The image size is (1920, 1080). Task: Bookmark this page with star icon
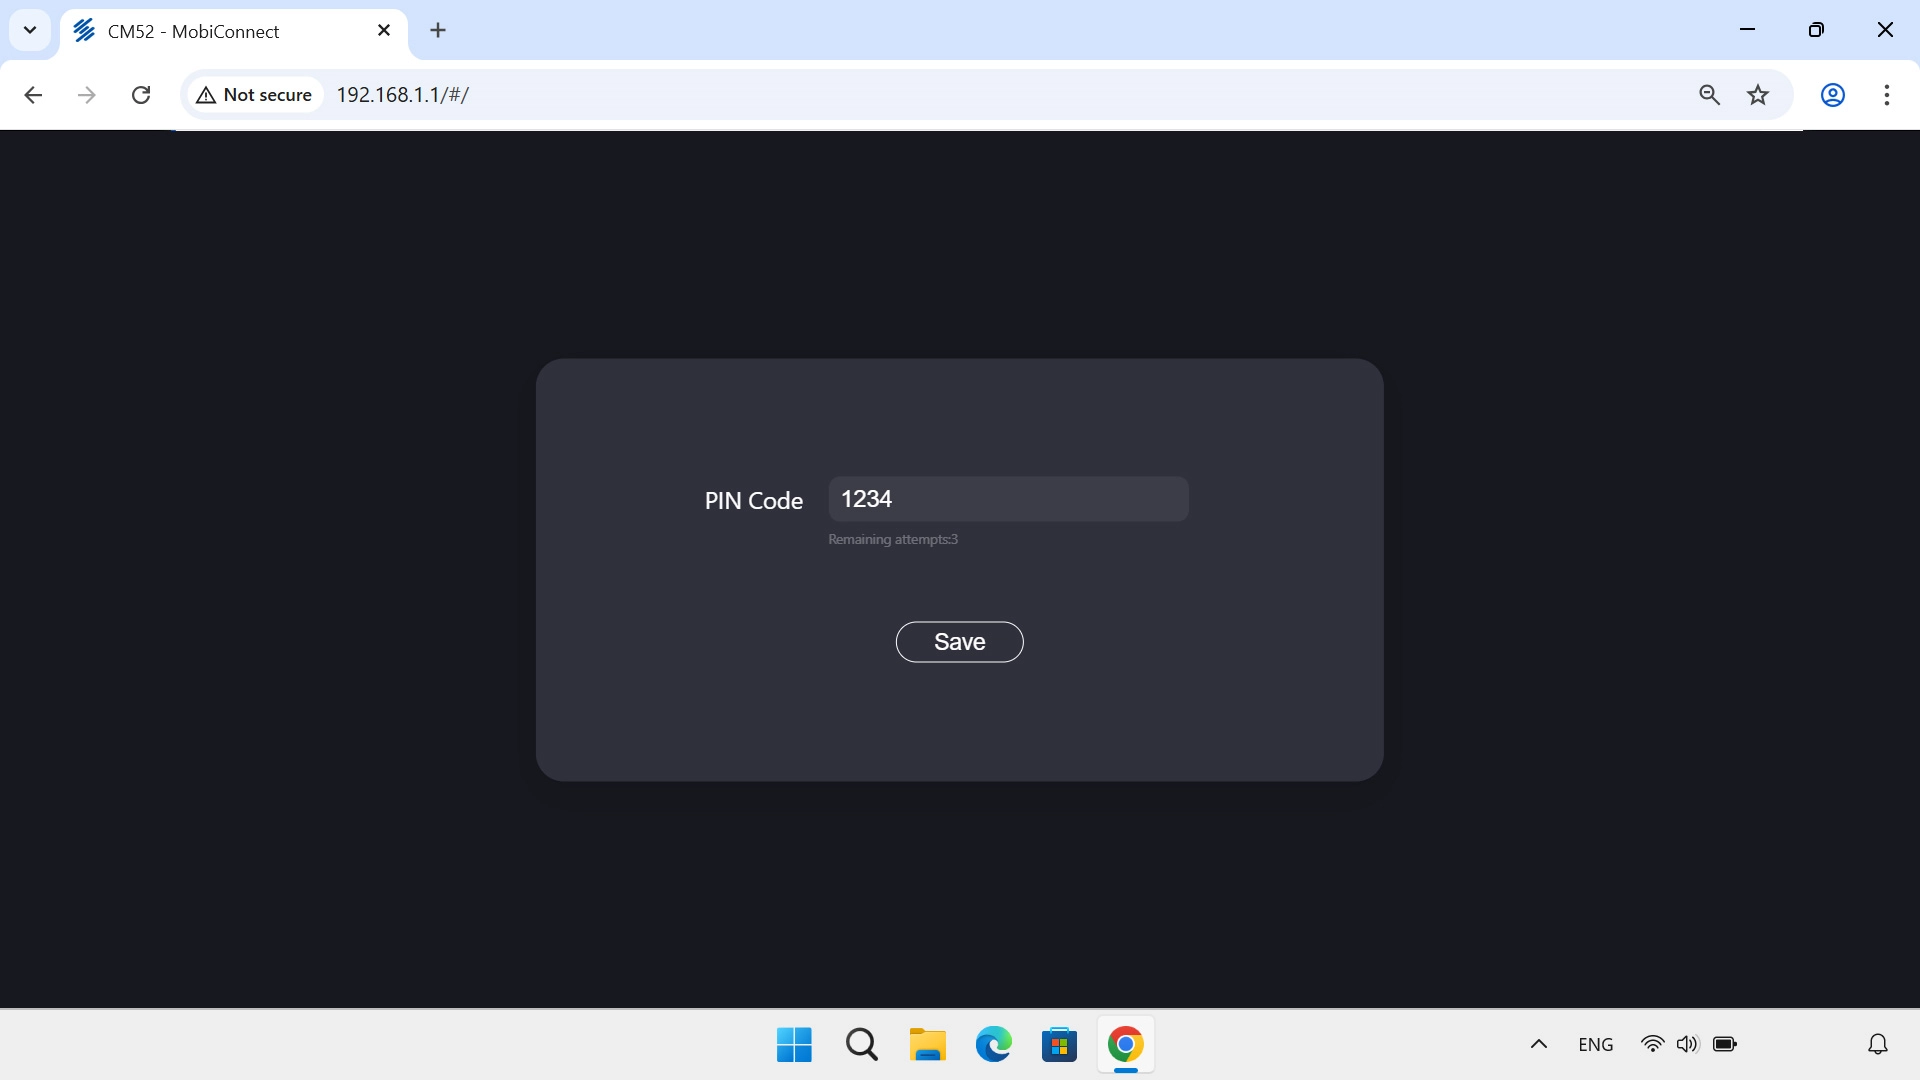point(1758,95)
